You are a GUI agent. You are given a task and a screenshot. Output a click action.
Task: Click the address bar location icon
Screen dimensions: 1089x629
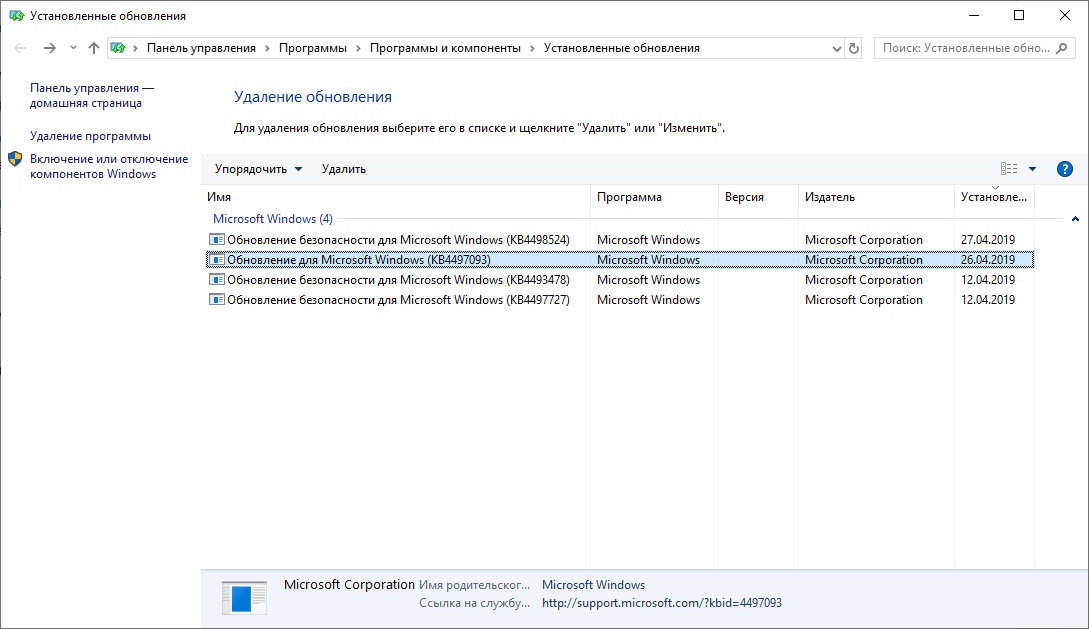[118, 48]
